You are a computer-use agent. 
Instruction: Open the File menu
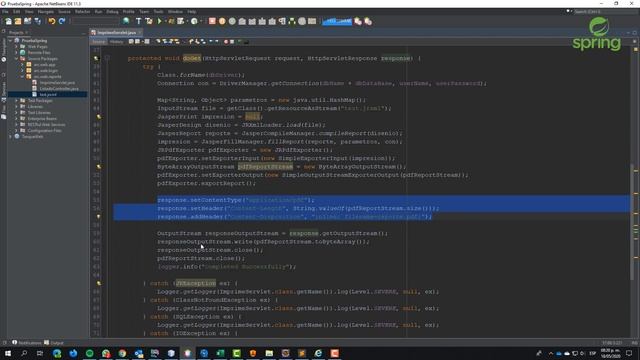[x=5, y=12]
